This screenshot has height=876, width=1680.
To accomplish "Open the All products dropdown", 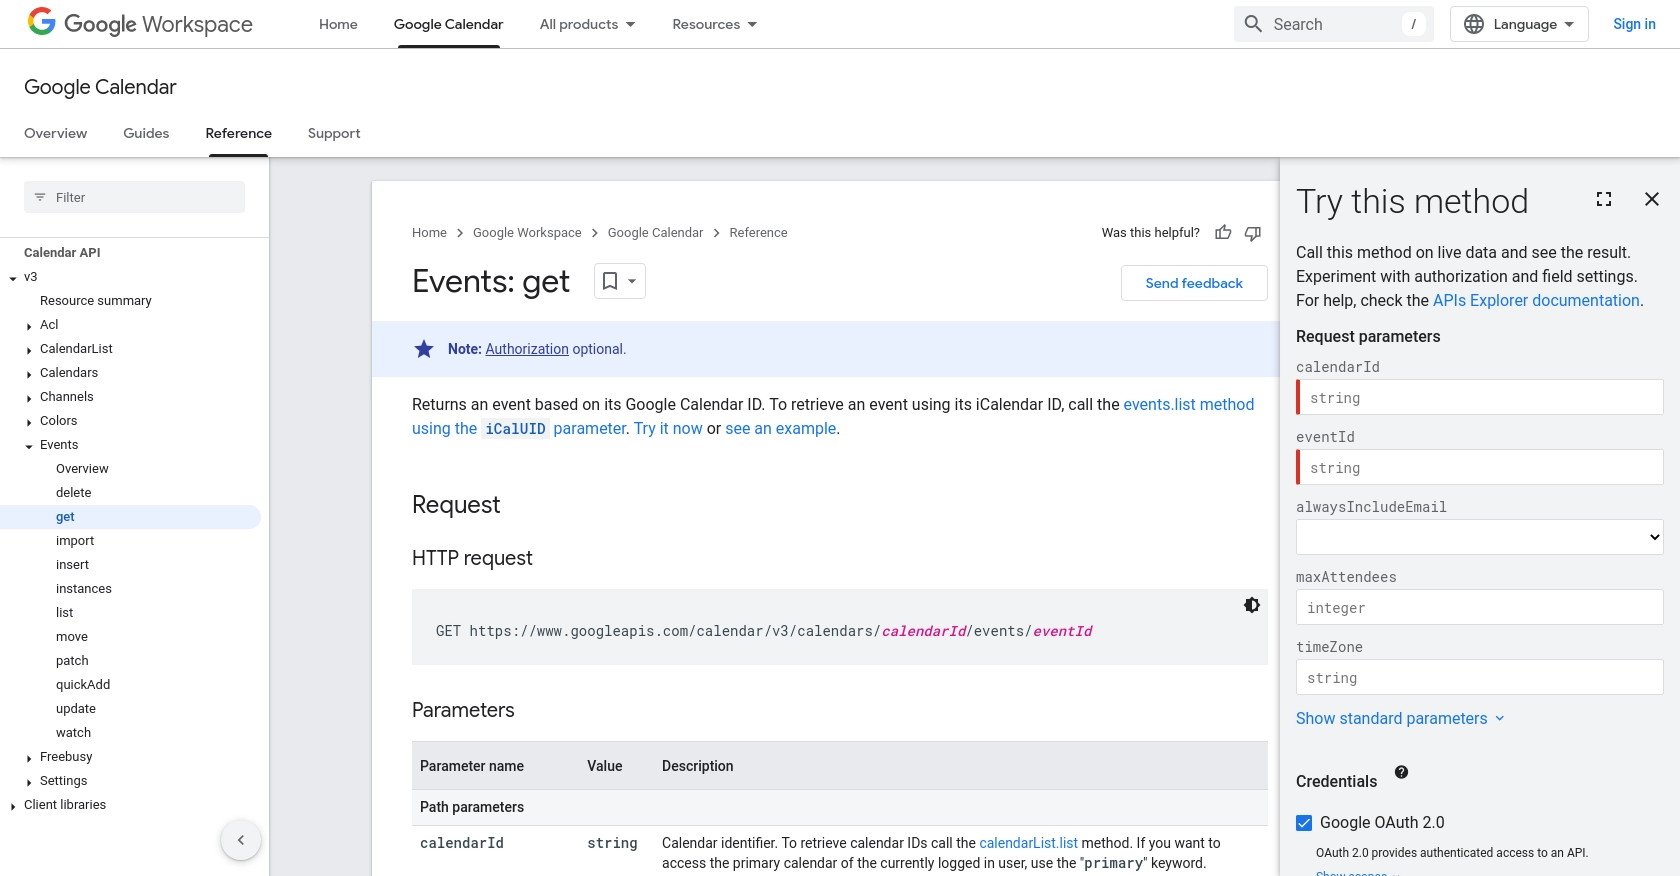I will coord(587,24).
